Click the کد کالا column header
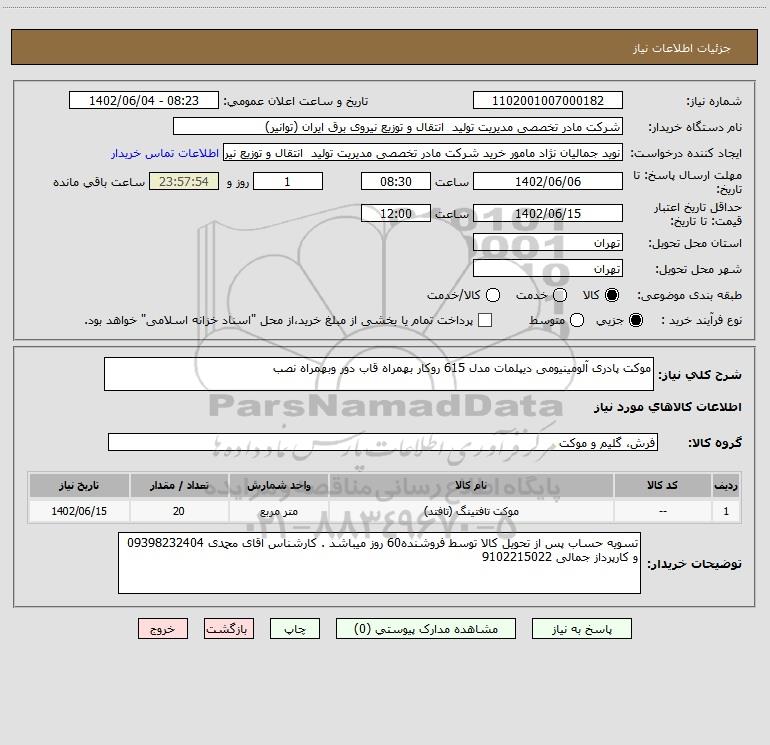Viewport: 770px width, 745px height. pyautogui.click(x=662, y=485)
